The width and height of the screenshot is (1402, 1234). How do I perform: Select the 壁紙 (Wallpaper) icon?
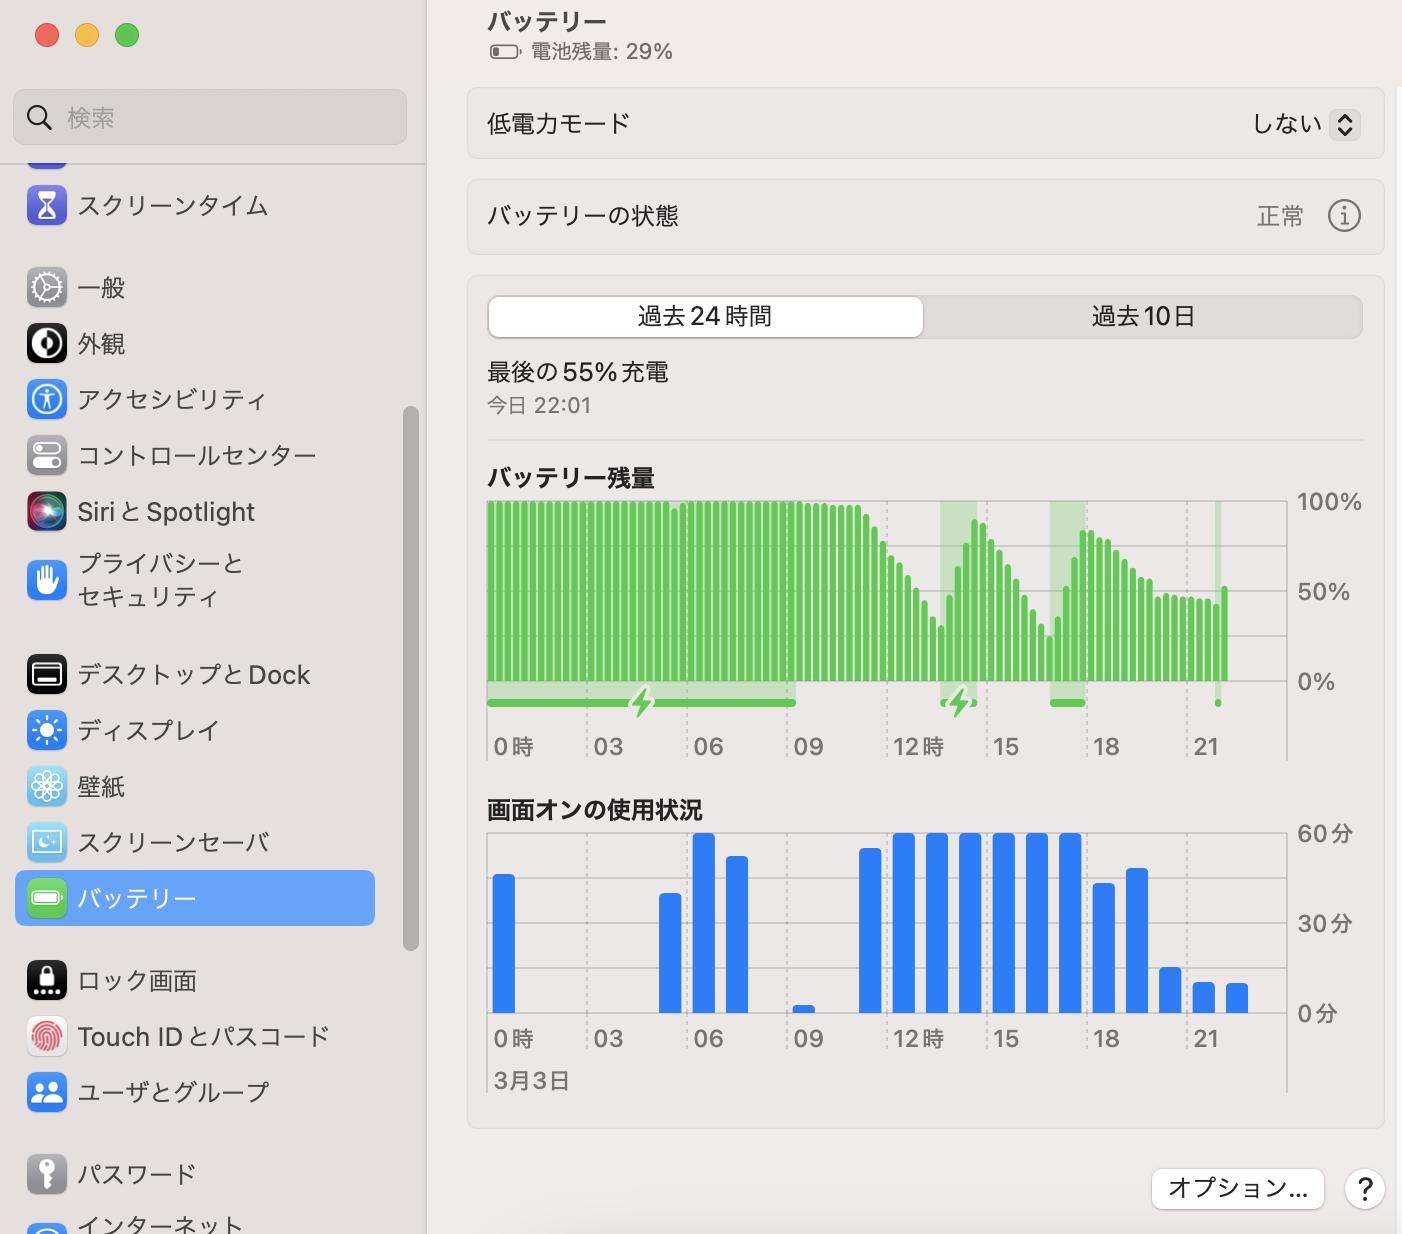[44, 787]
